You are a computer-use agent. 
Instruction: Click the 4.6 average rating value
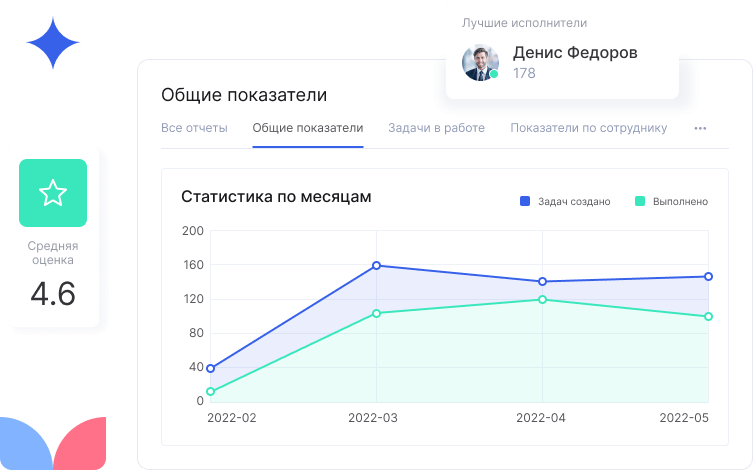[53, 295]
